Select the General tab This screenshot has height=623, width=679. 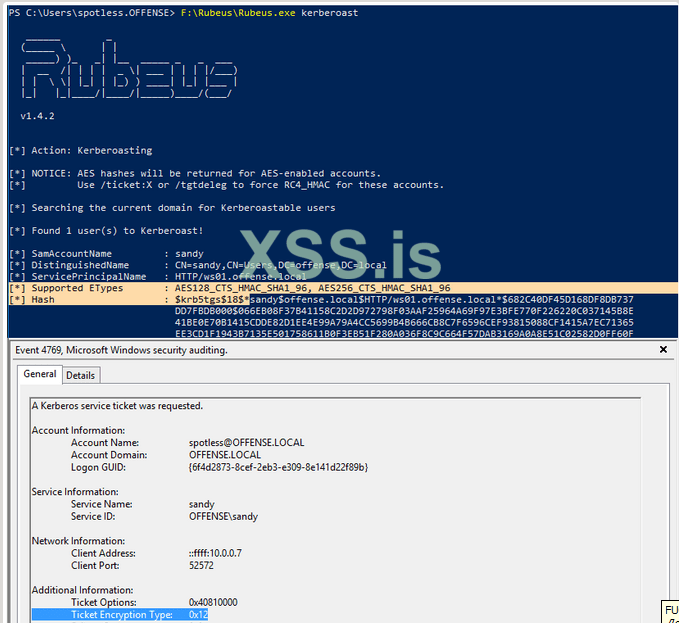[40, 374]
